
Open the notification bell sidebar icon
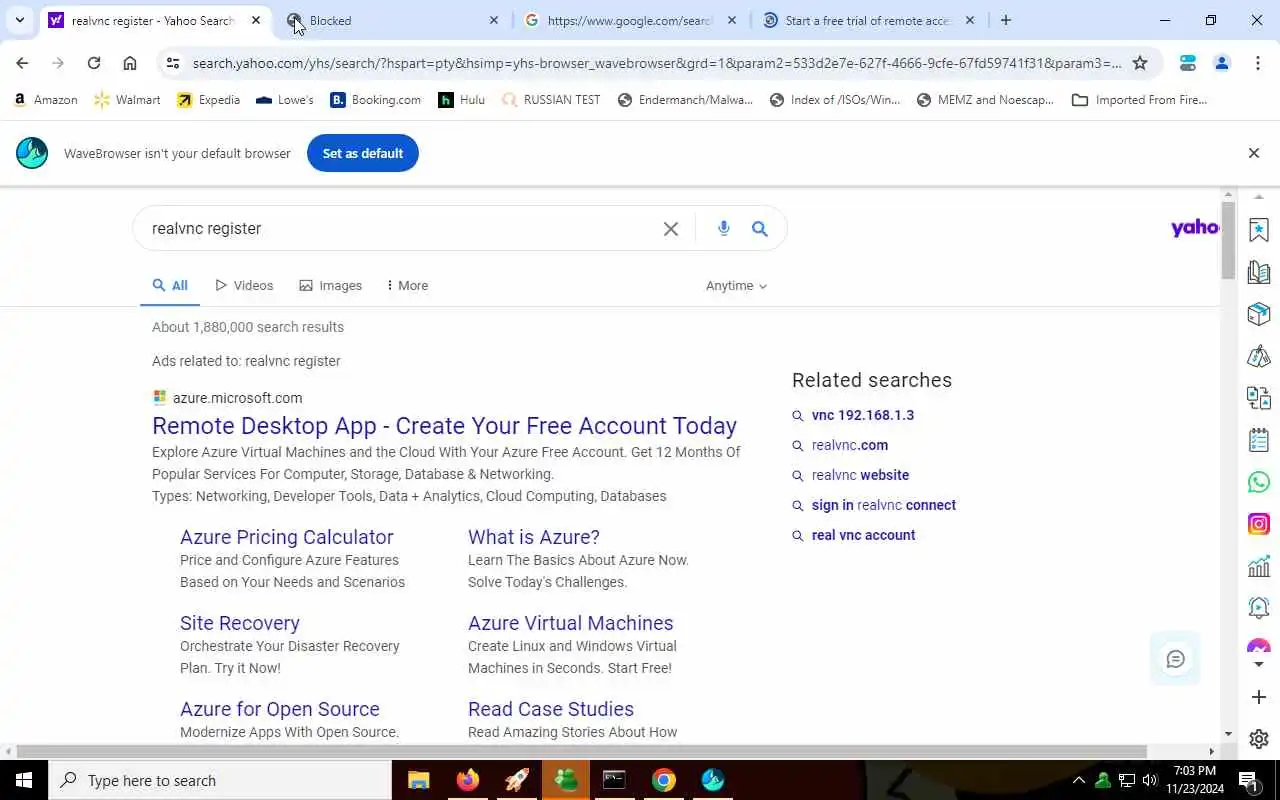[1259, 608]
